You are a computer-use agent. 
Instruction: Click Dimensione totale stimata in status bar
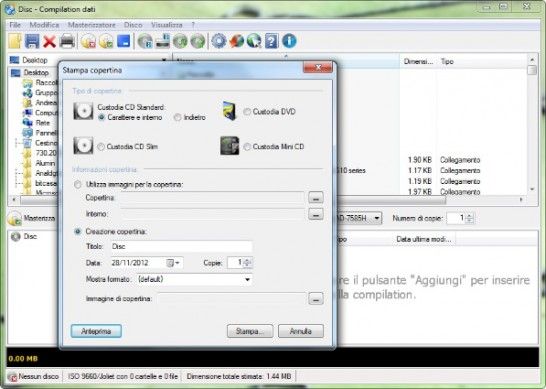239,376
